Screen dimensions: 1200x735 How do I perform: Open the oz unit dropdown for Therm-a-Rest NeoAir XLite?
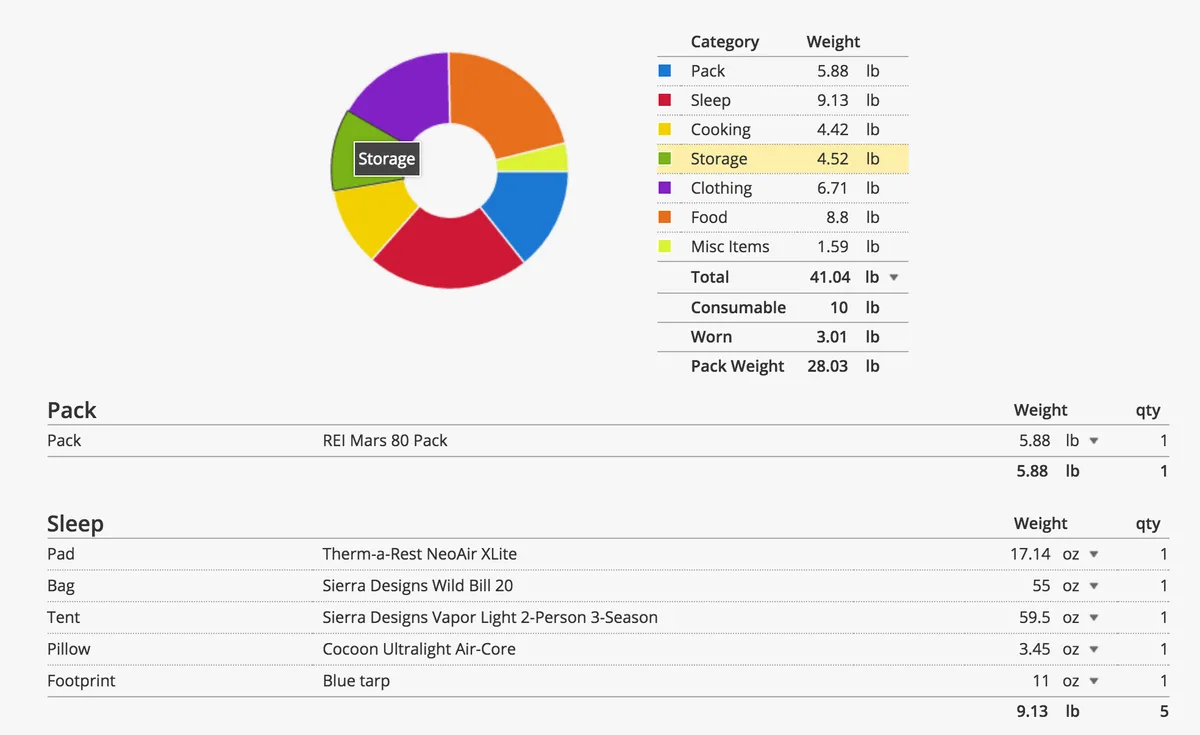pos(1093,554)
